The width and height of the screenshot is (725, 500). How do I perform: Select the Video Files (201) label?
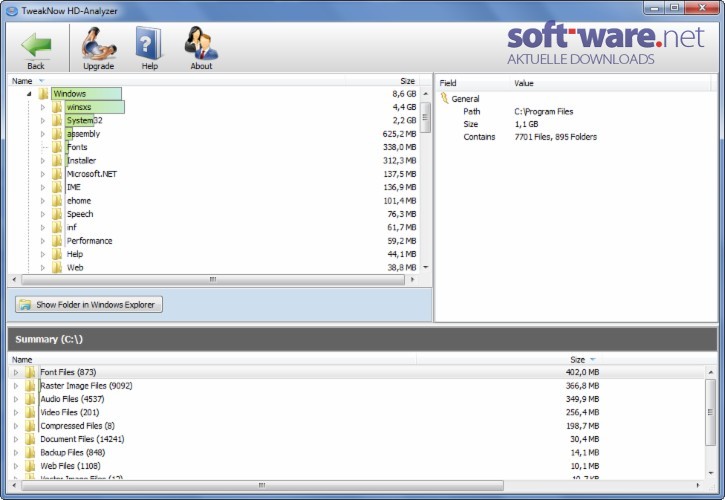pos(70,413)
